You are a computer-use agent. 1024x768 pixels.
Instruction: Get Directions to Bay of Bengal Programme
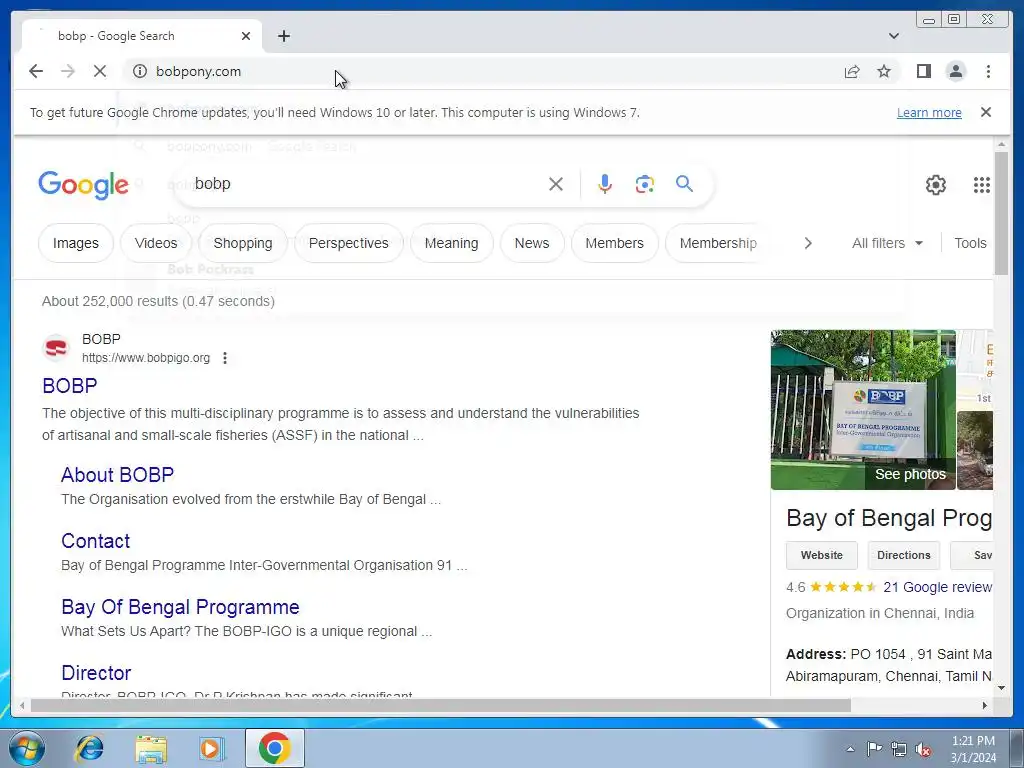click(x=903, y=555)
